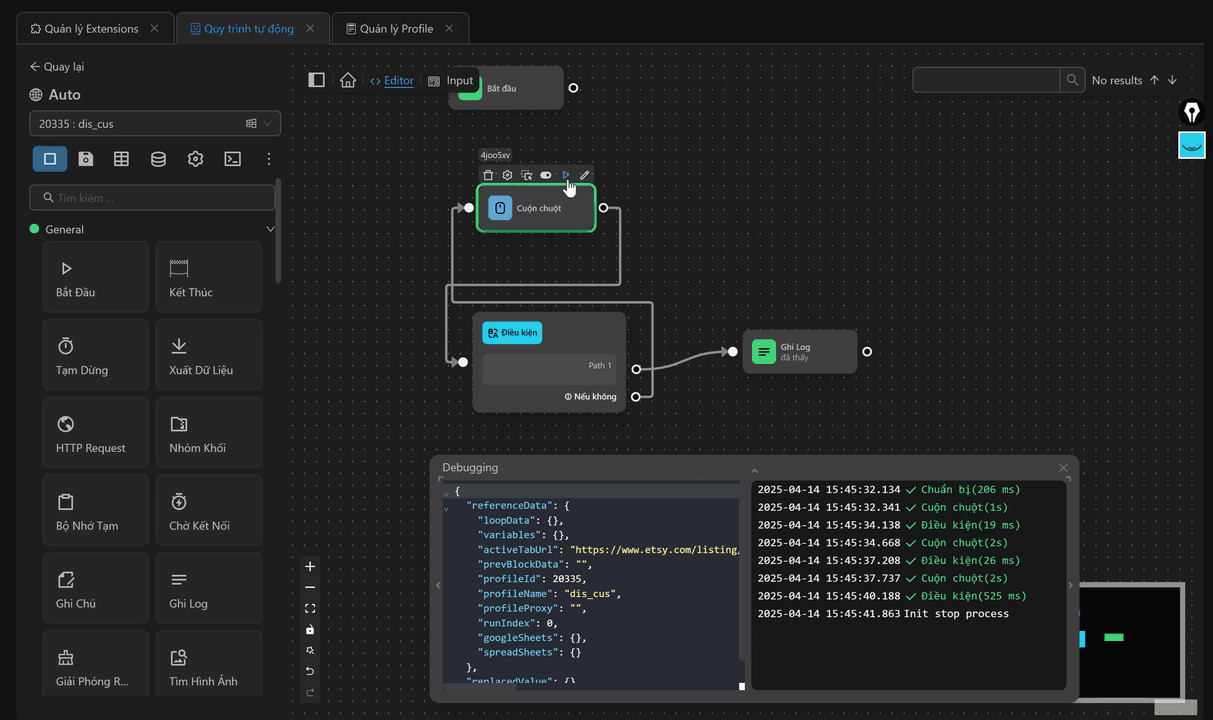This screenshot has width=1213, height=720.
Task: Click the Tìm kiếm block search field
Action: pos(152,198)
